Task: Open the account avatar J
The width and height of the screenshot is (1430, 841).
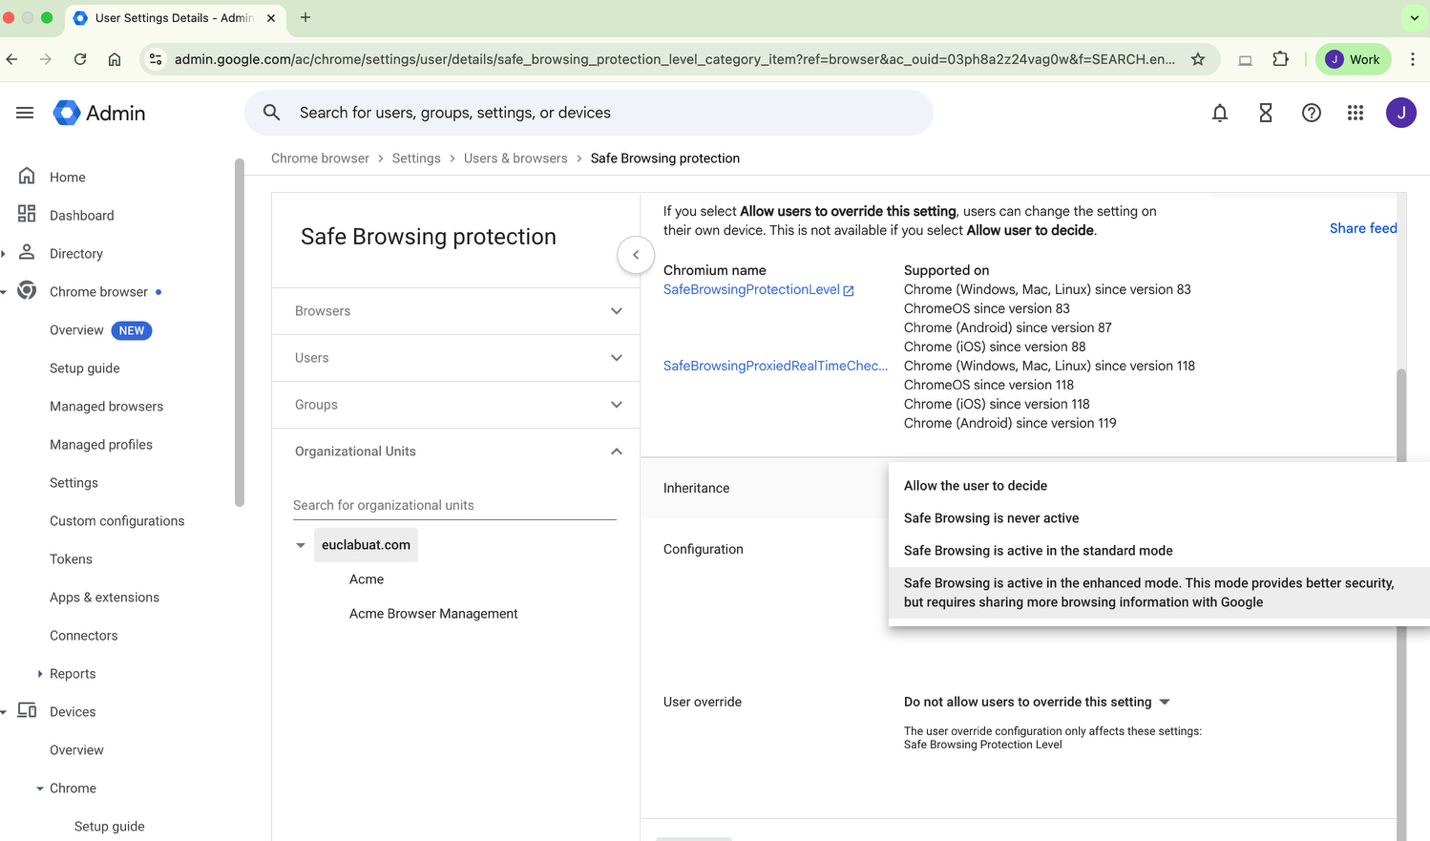Action: click(1400, 113)
